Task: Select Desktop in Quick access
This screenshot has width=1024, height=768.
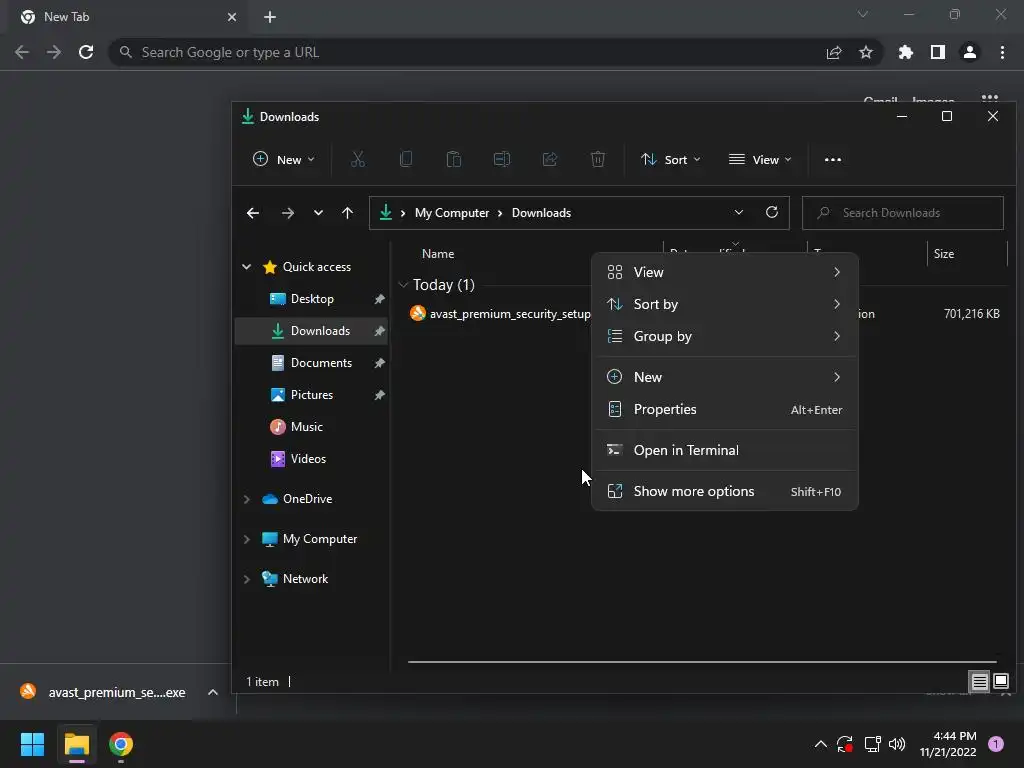Action: pos(312,299)
